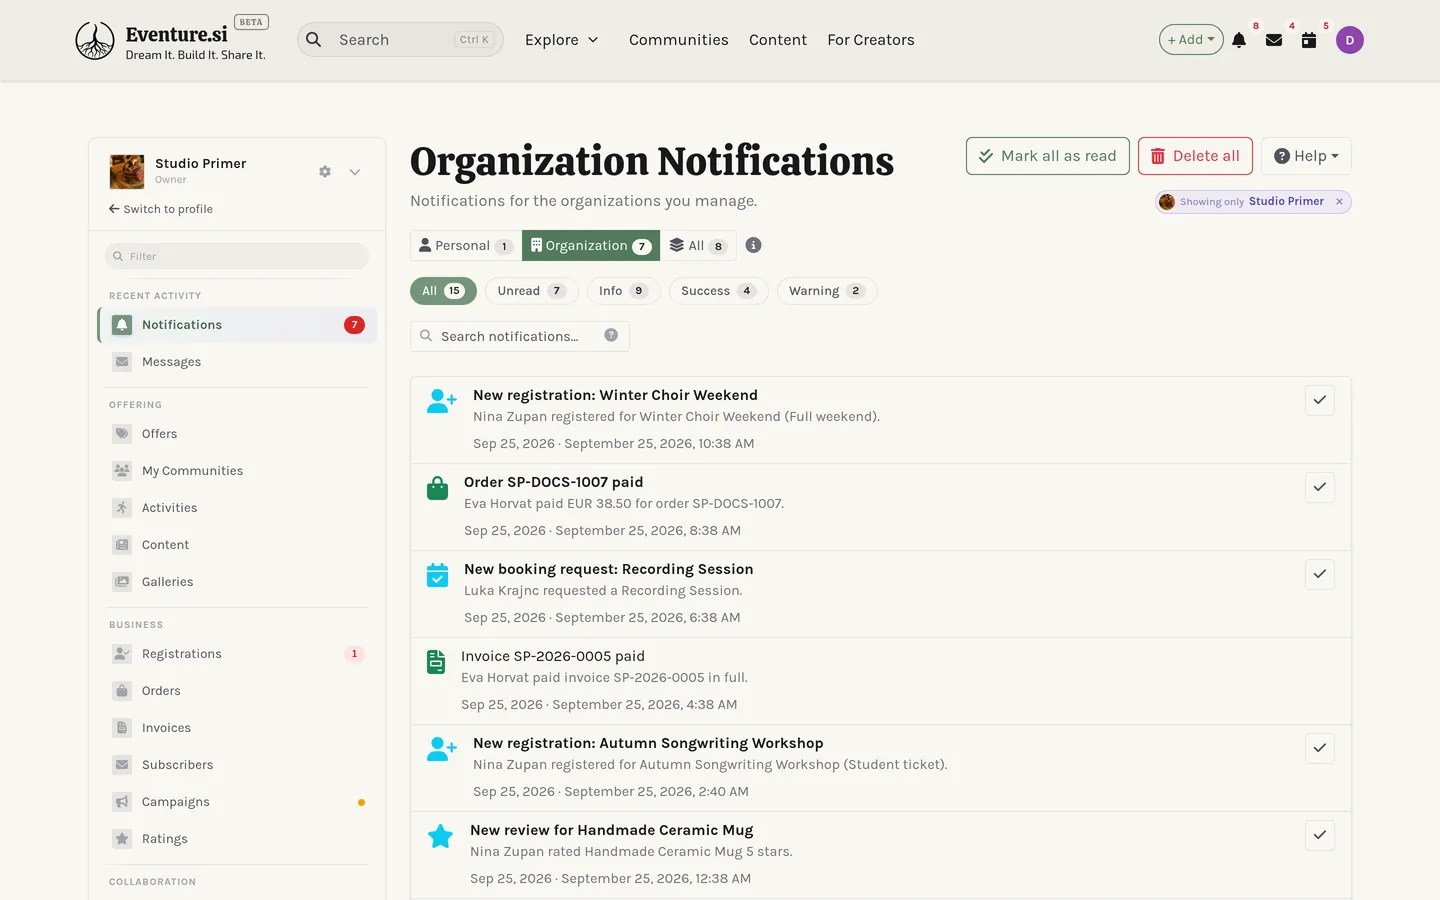Open Activities in the sidebar
This screenshot has height=900, width=1440.
(x=237, y=508)
